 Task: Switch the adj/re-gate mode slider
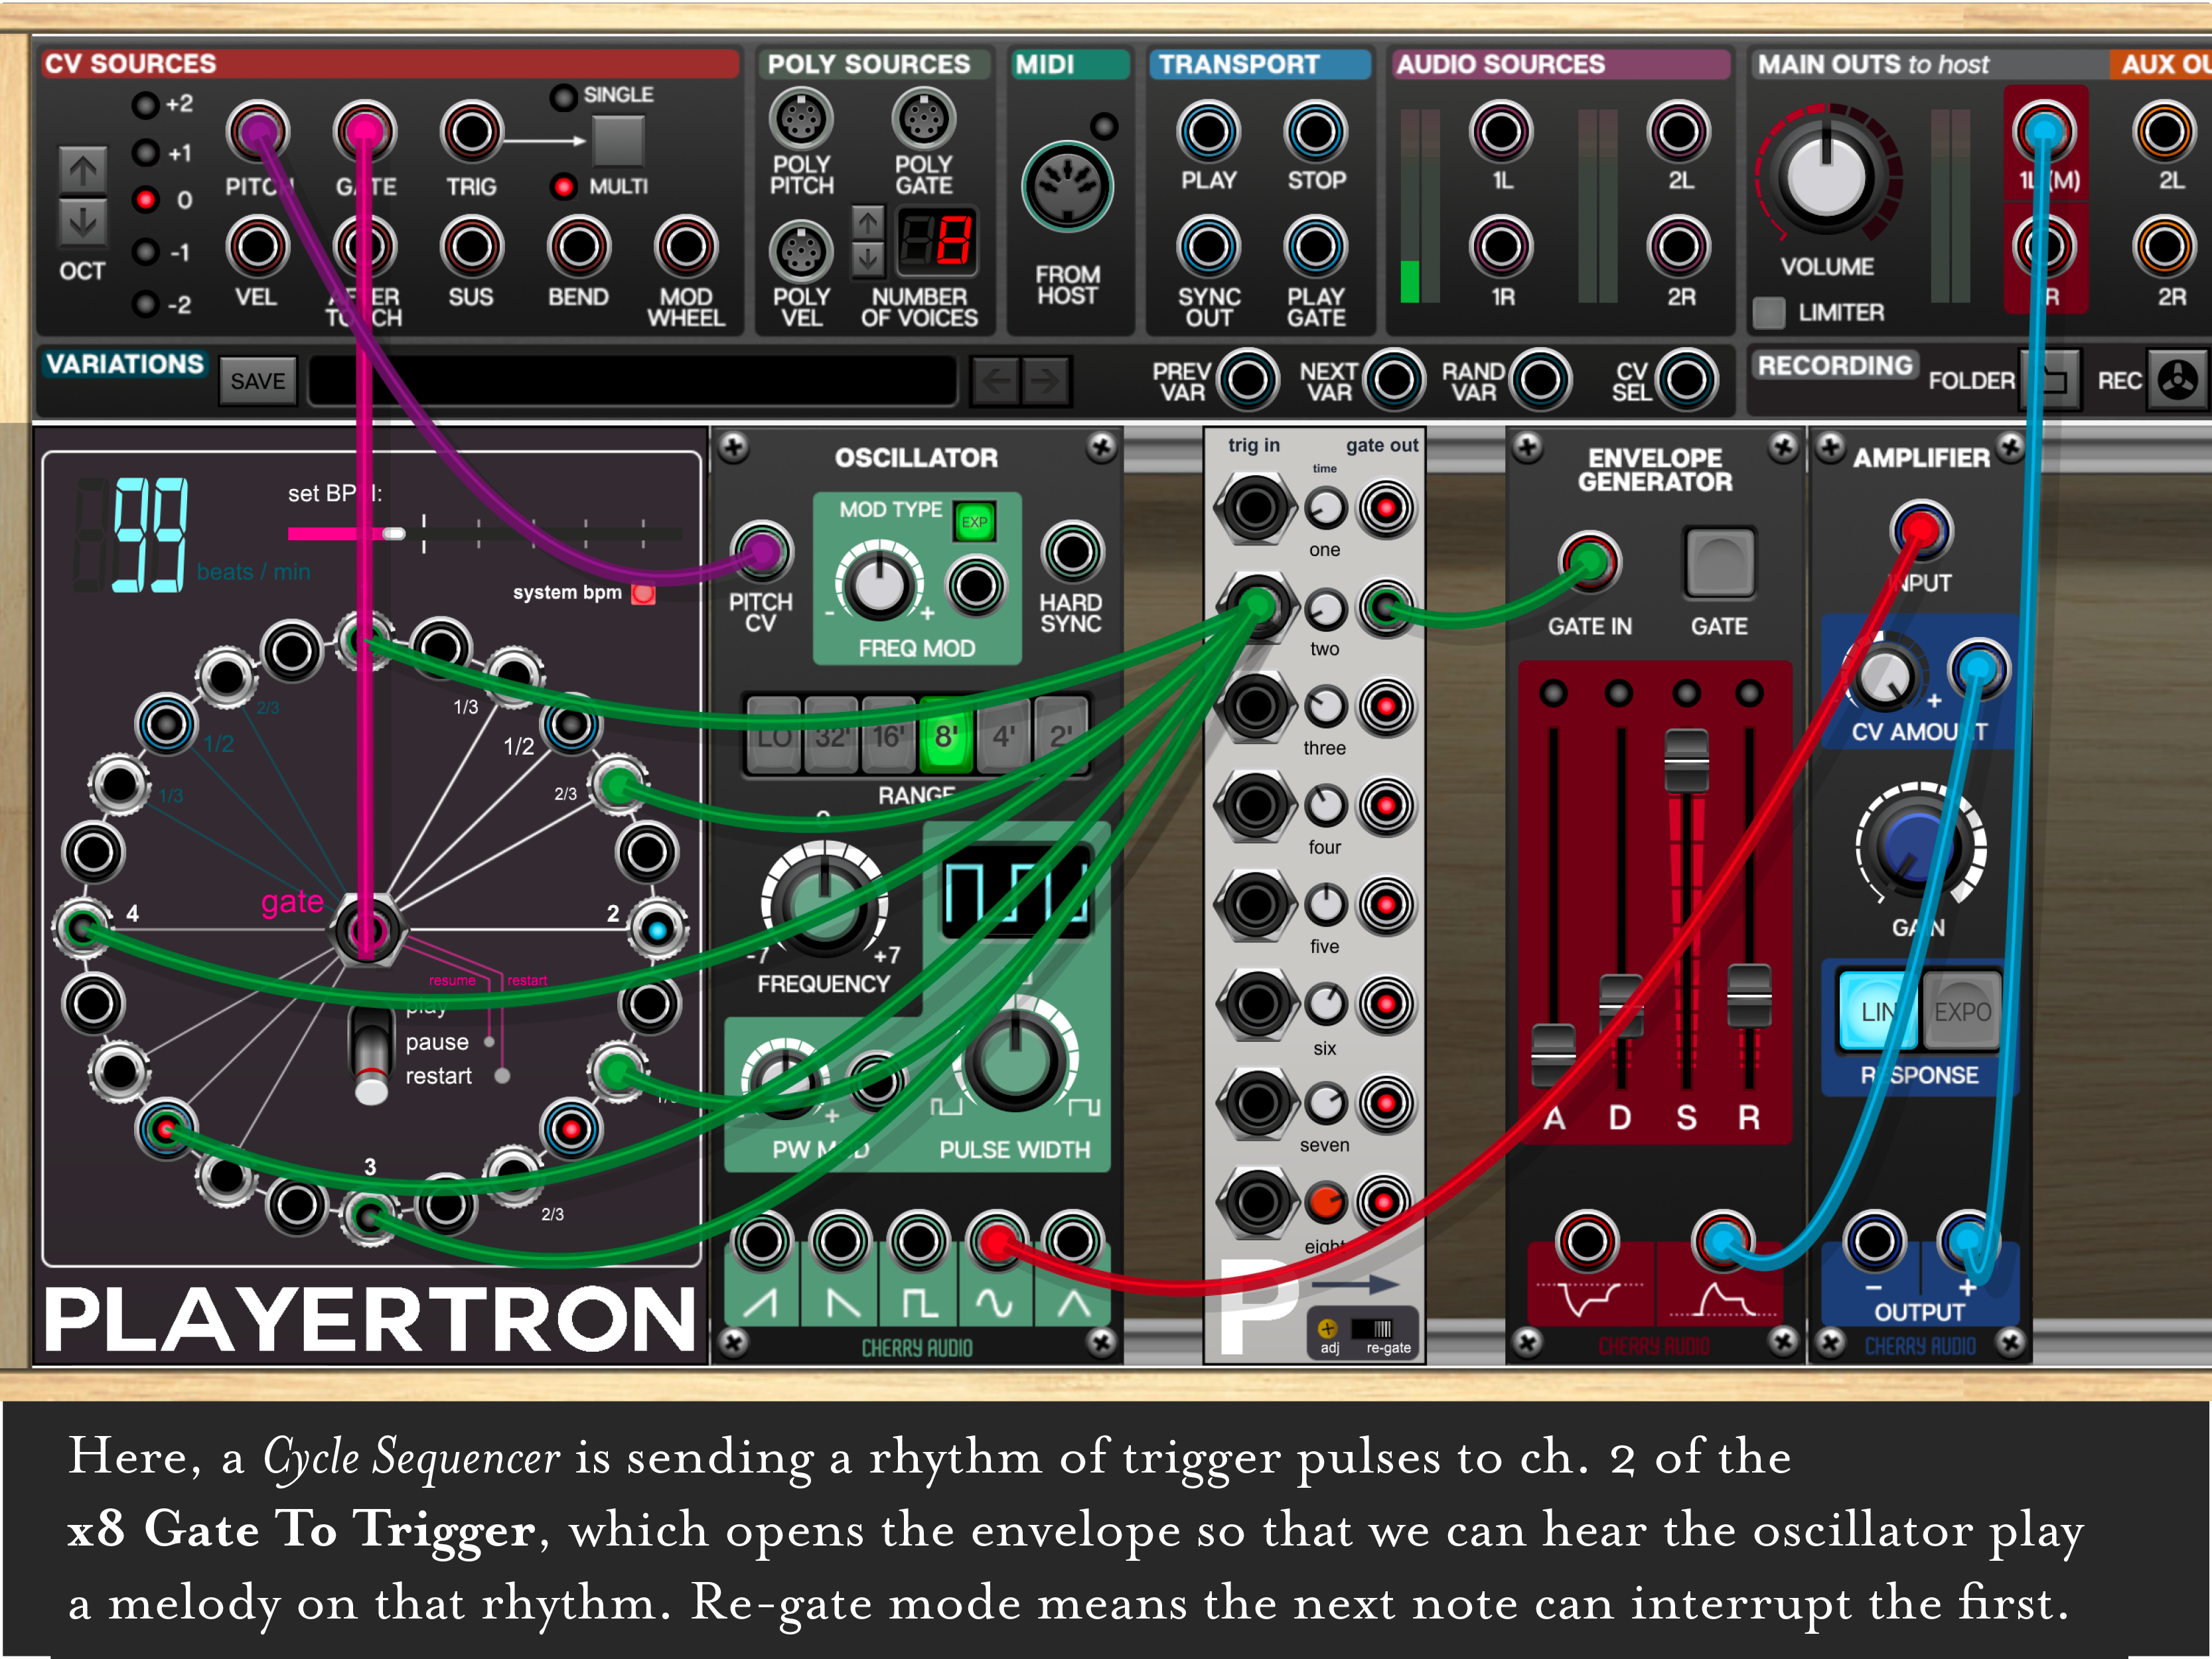1371,1328
